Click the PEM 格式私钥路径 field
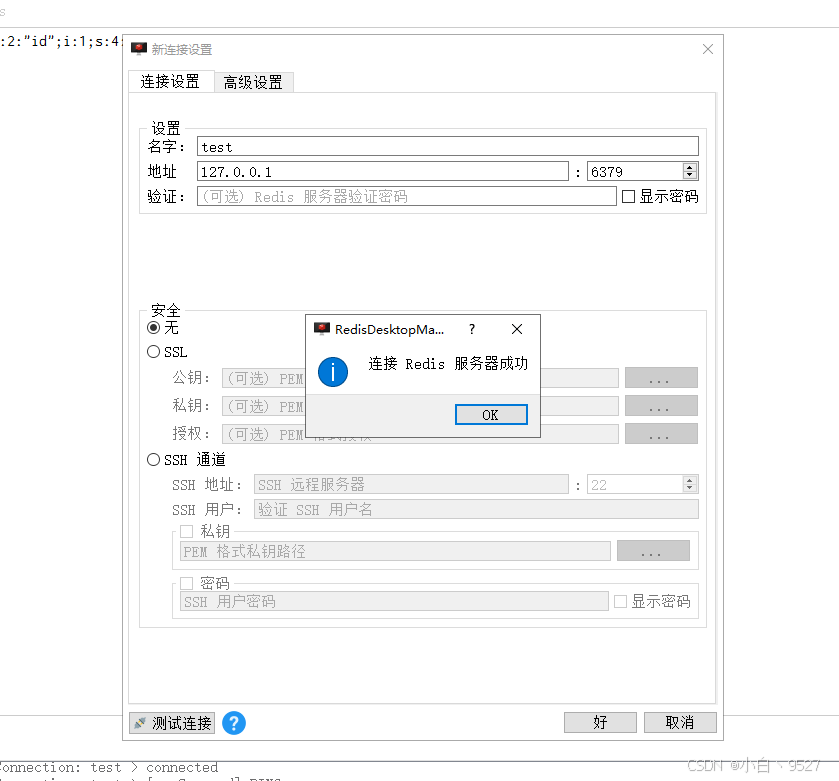 click(395, 551)
